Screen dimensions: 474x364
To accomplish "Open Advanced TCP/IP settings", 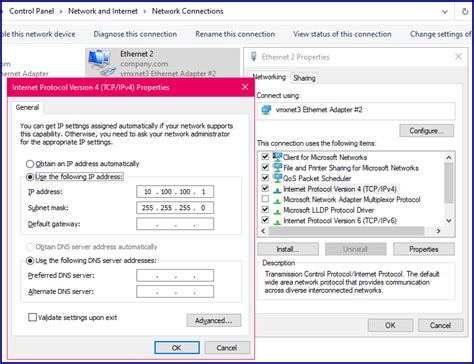I will point(214,320).
